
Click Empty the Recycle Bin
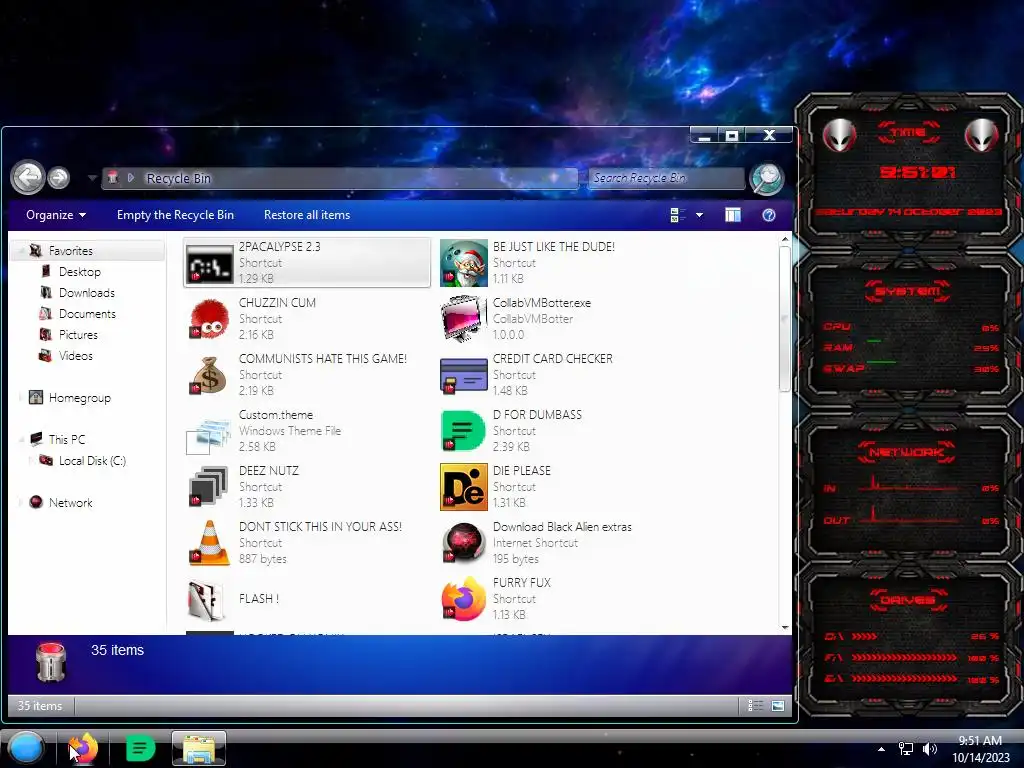pyautogui.click(x=175, y=215)
